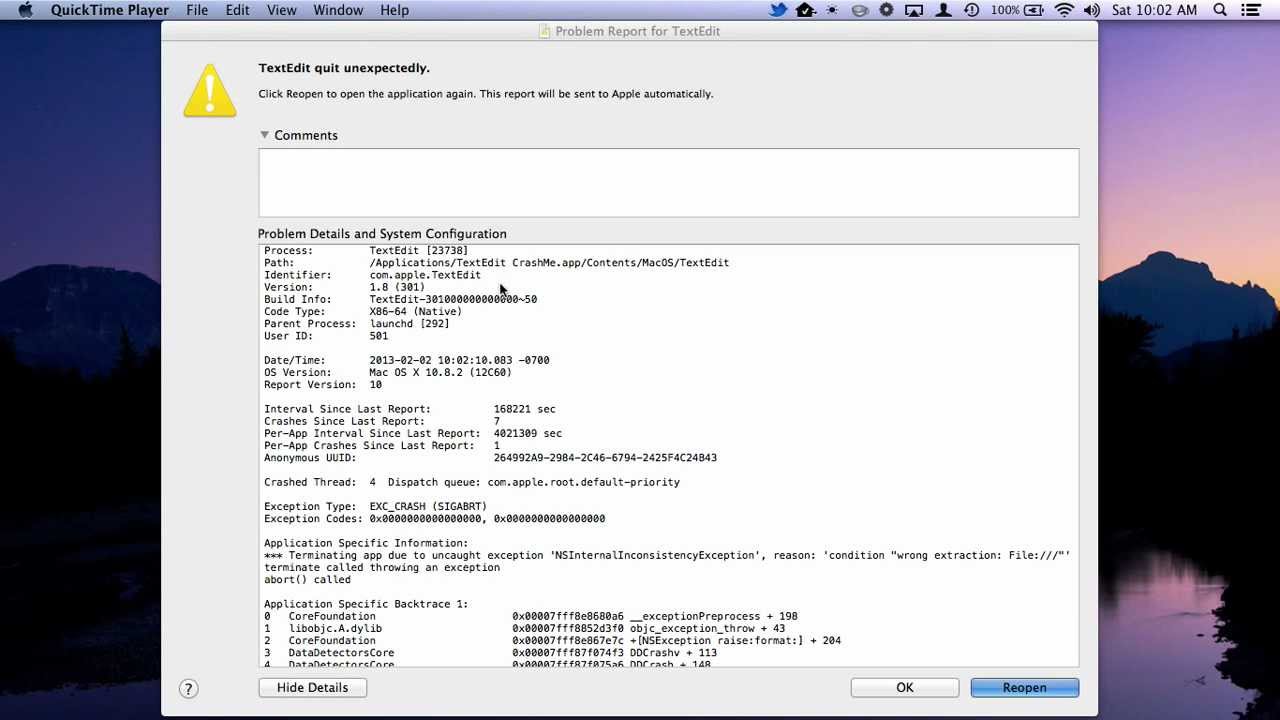Click the parent process 'launchd [292]'
This screenshot has height=720, width=1280.
point(409,324)
